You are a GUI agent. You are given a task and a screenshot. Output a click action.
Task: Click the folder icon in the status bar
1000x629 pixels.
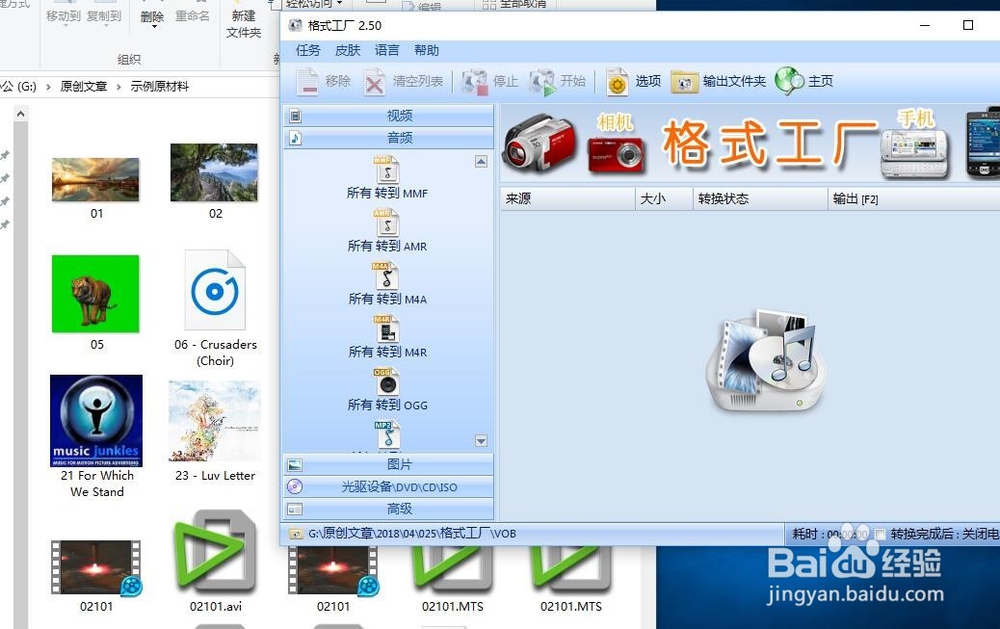pos(295,533)
